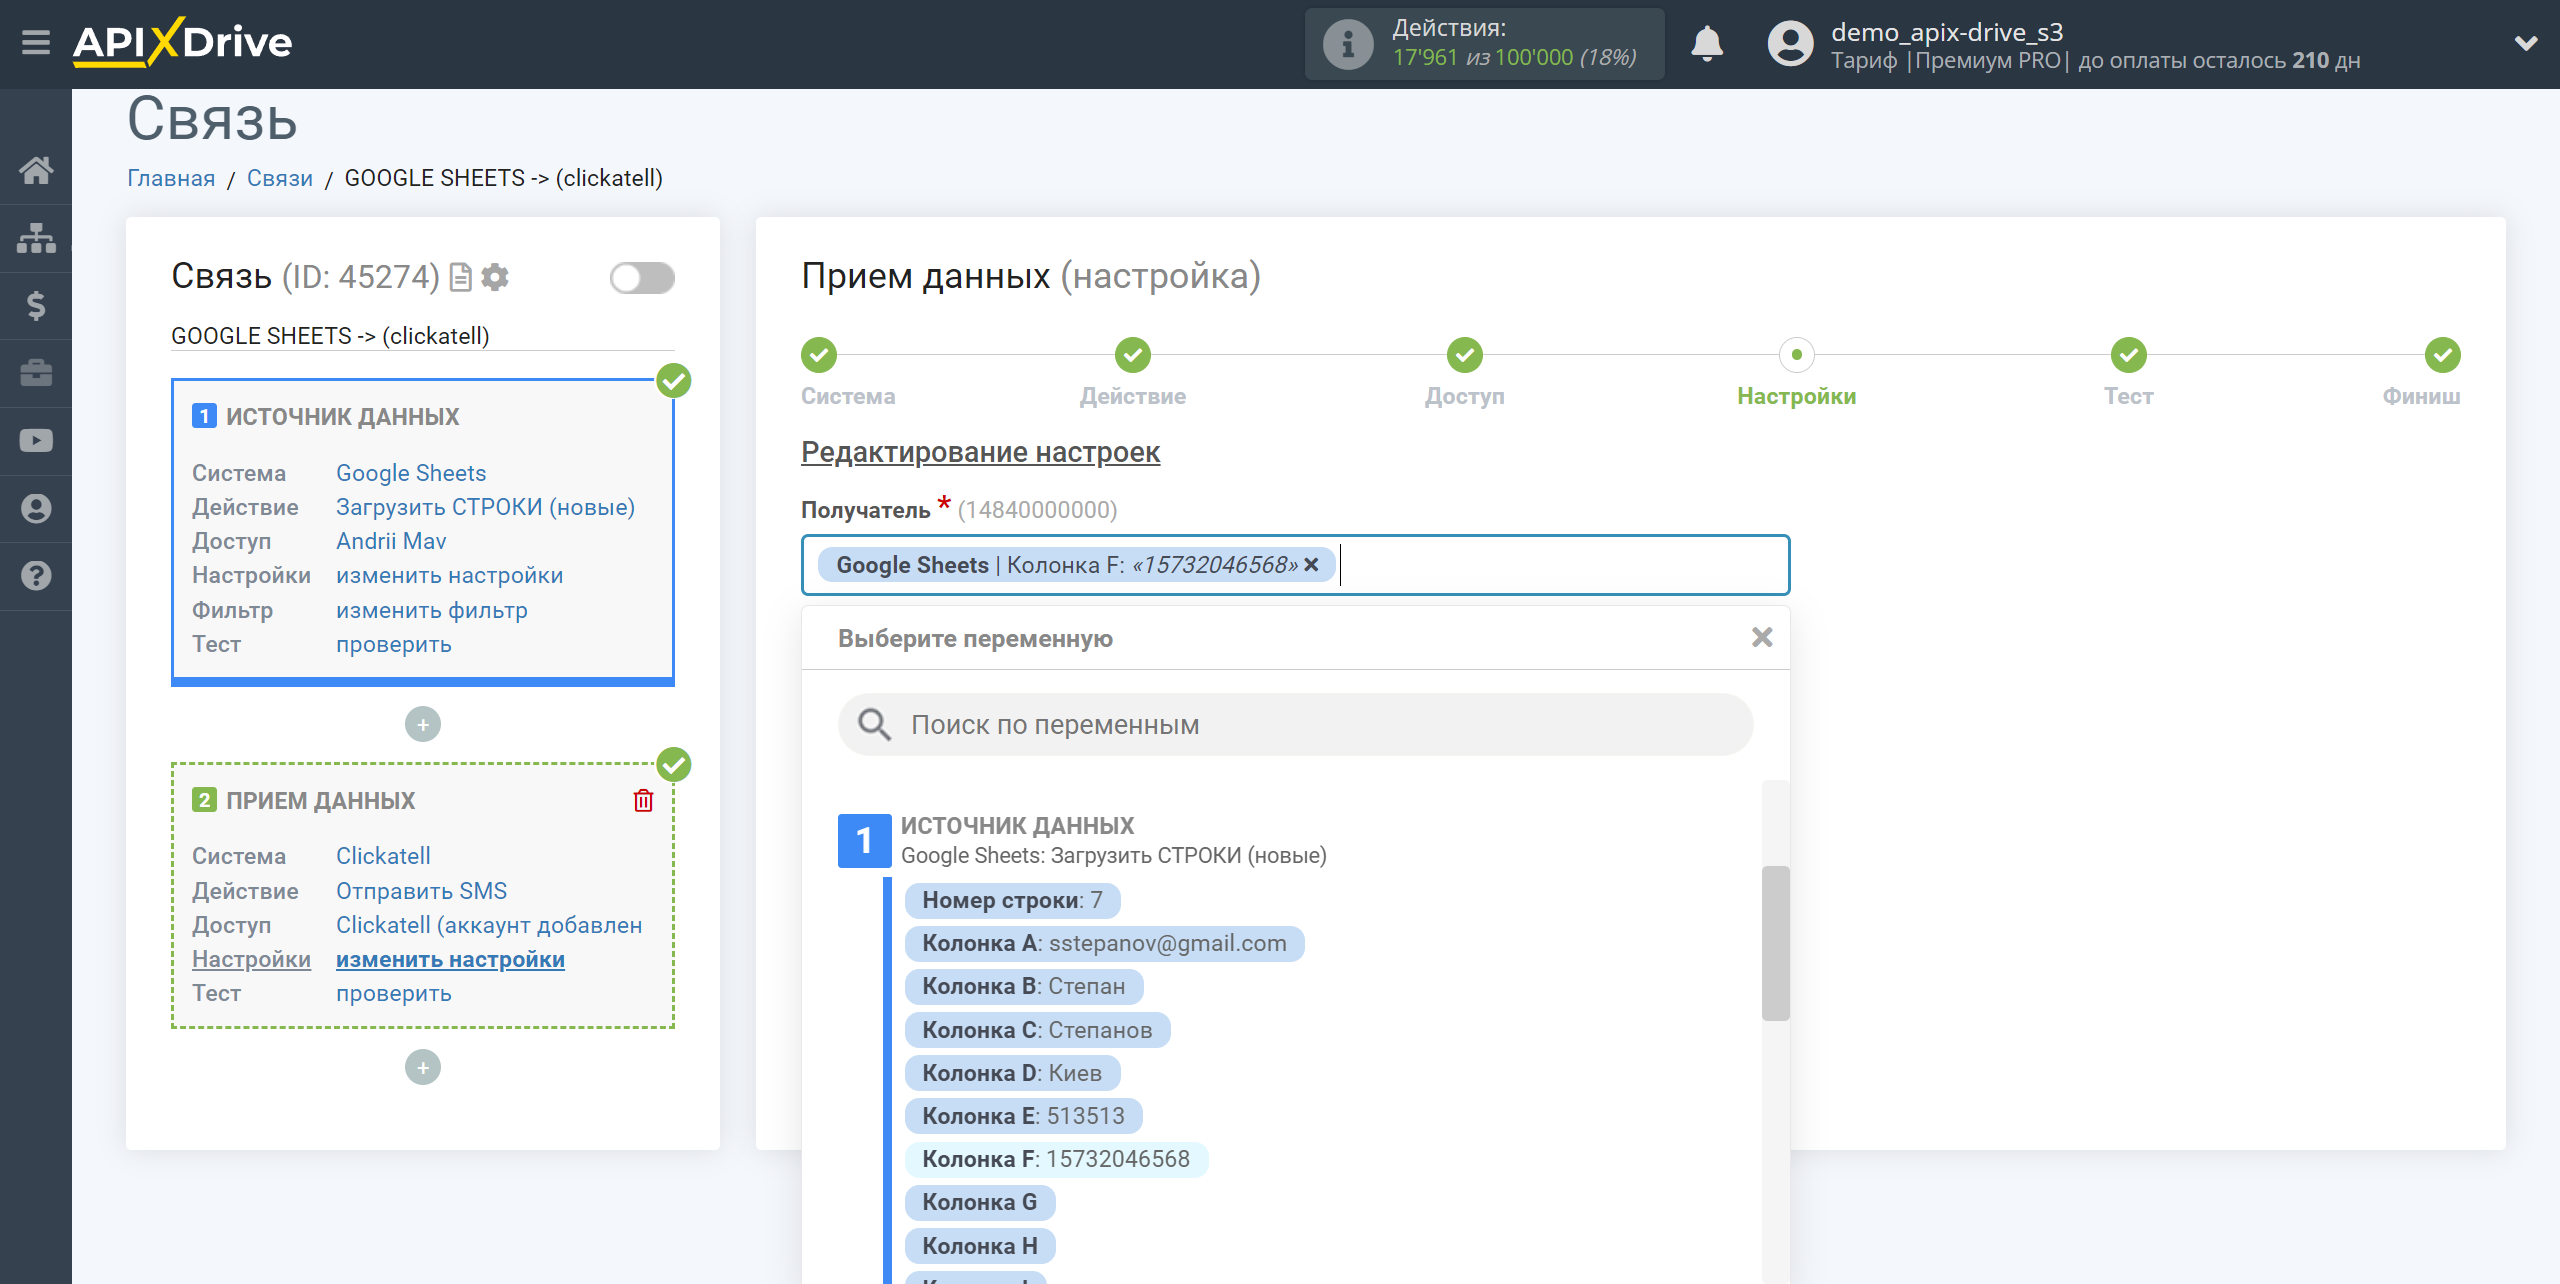2560x1284 pixels.
Task: Delete the data receiver block via trash icon
Action: point(643,800)
